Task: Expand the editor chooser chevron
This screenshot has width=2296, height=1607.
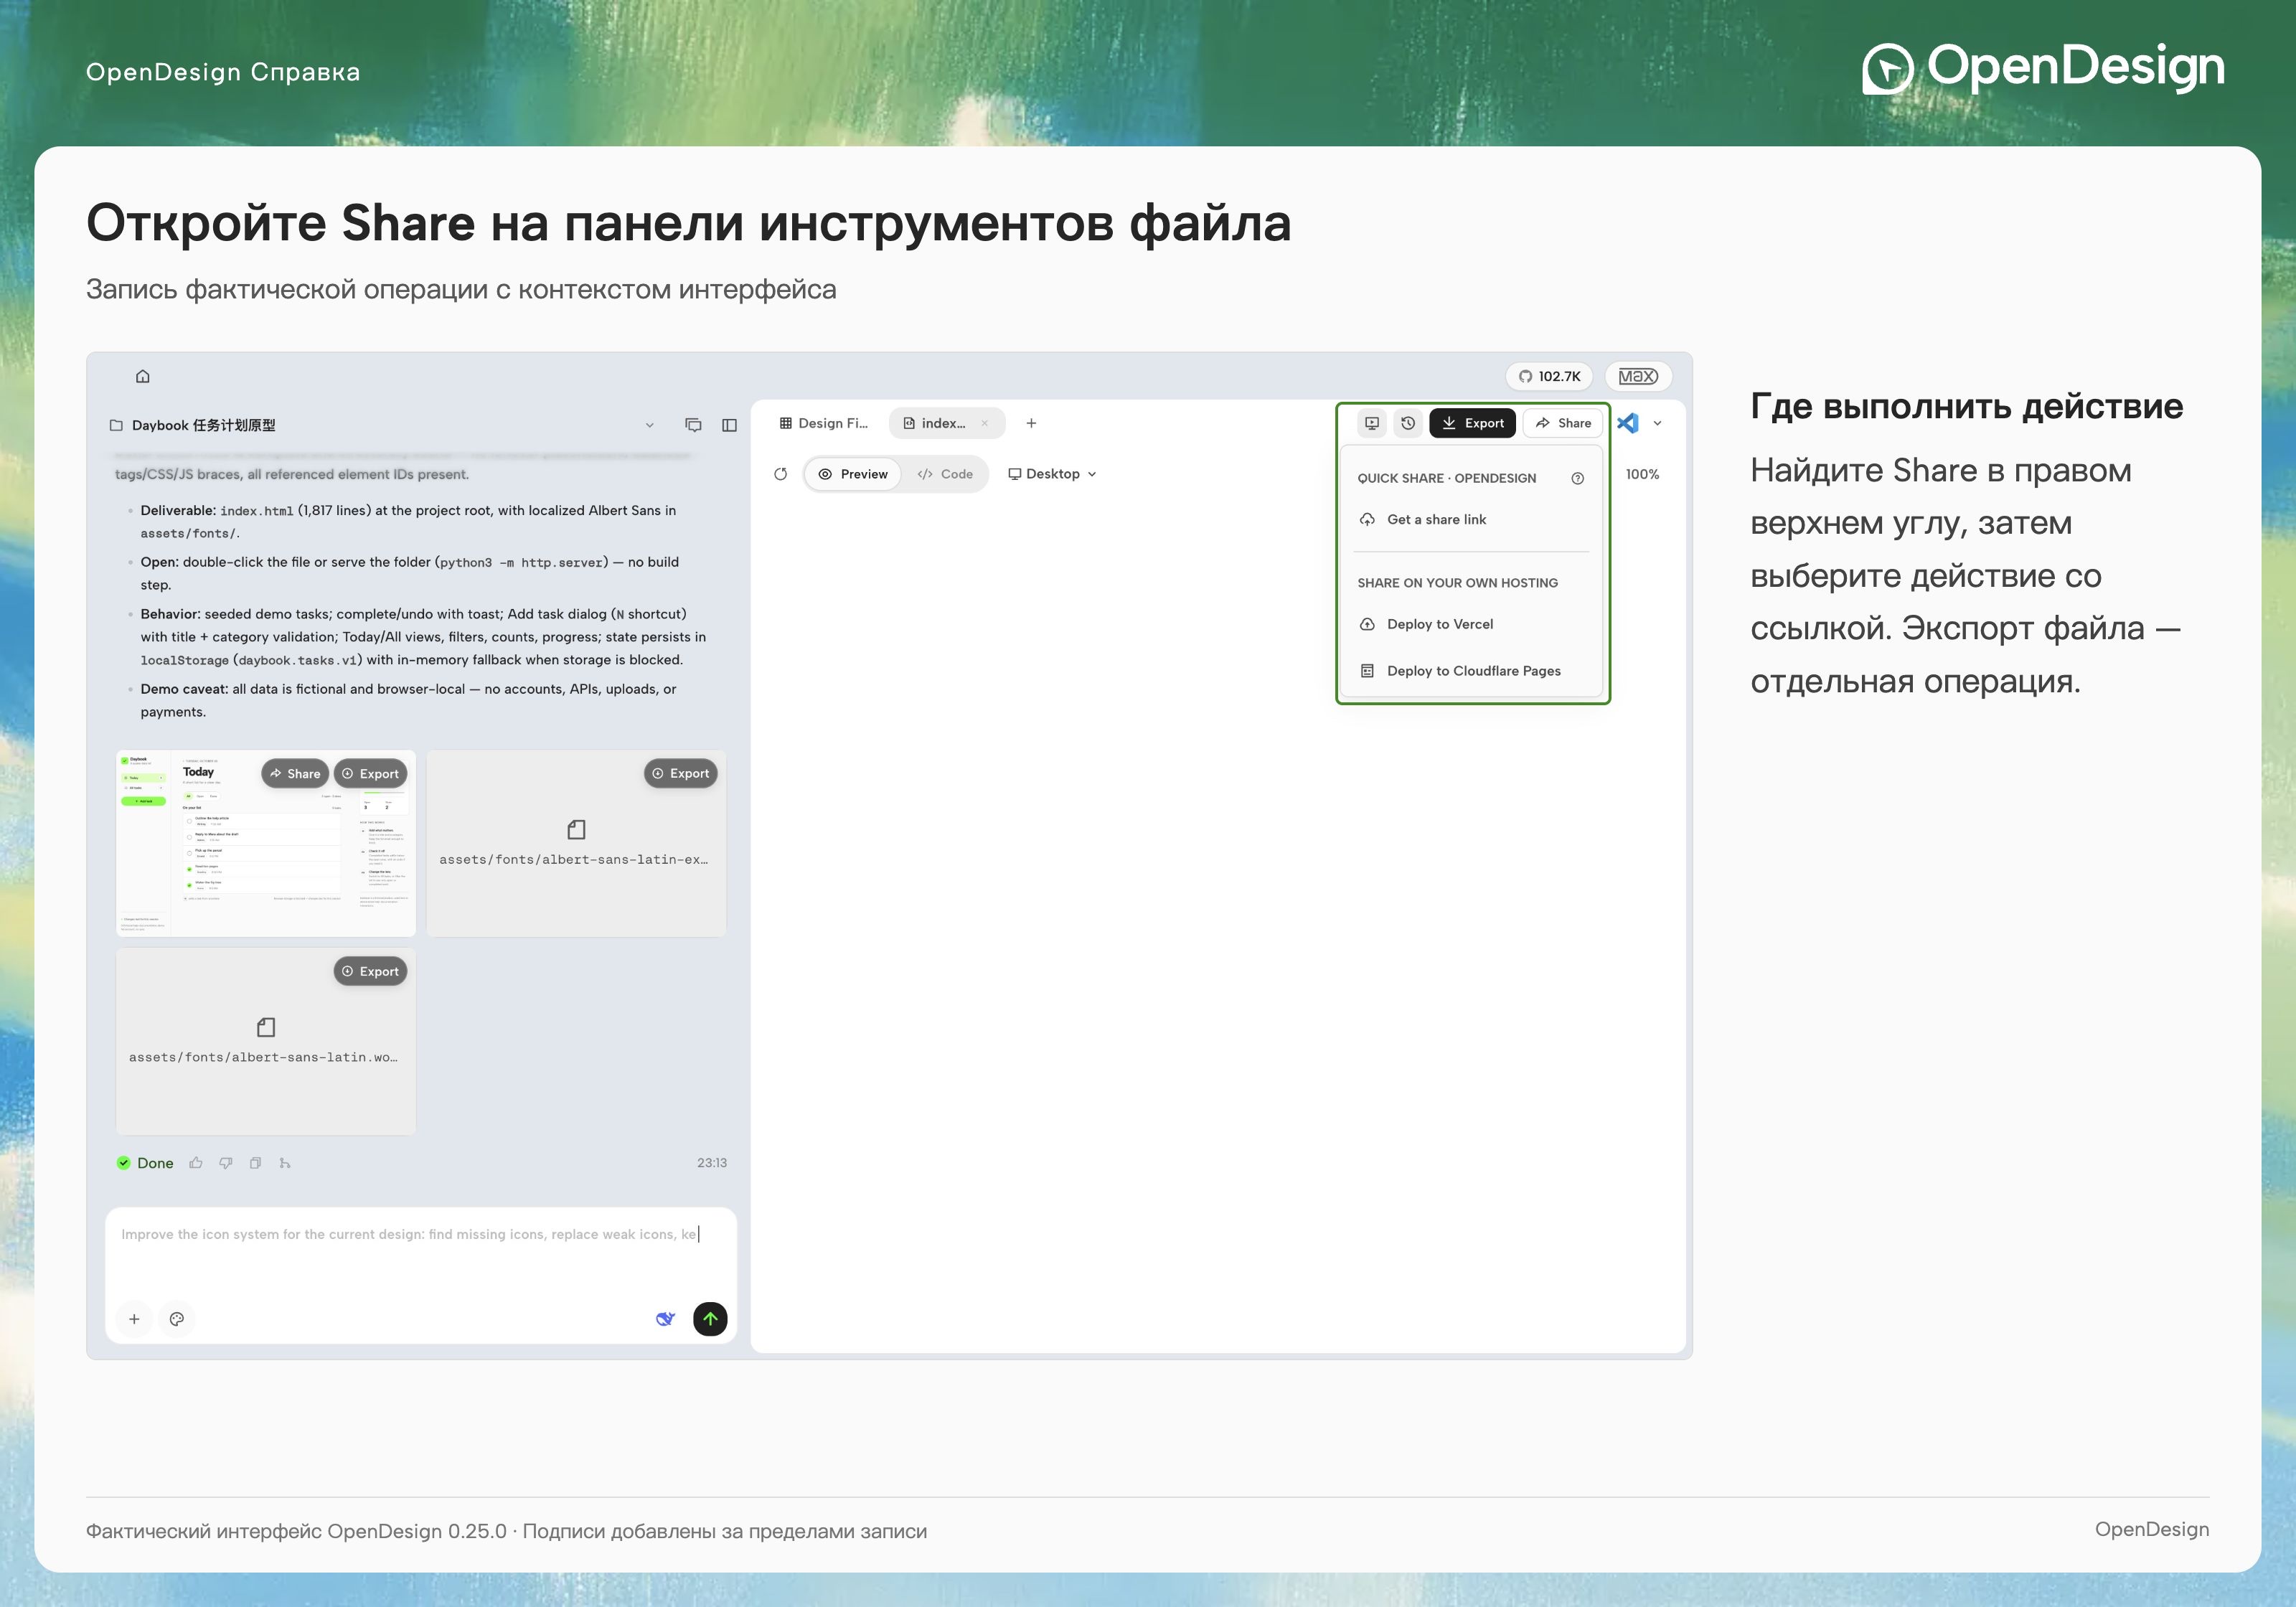Action: pyautogui.click(x=1657, y=423)
